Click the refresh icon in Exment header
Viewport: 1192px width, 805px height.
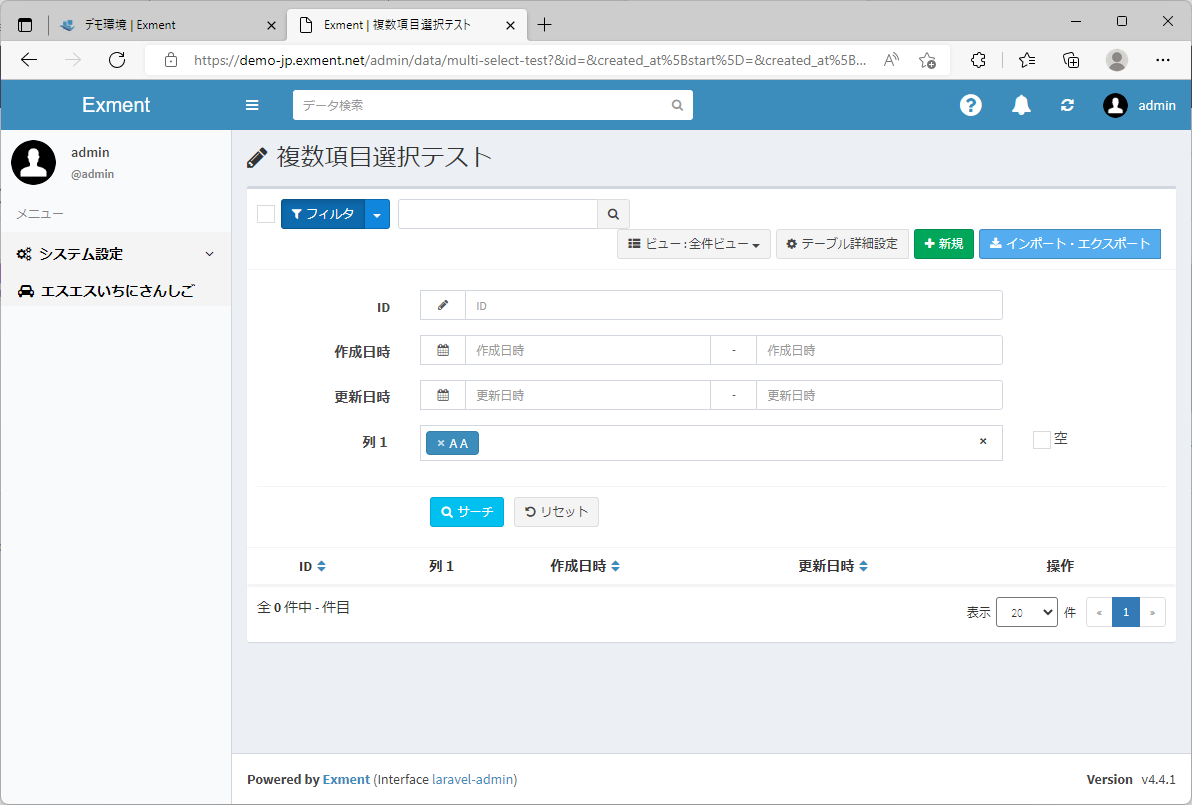tap(1067, 105)
